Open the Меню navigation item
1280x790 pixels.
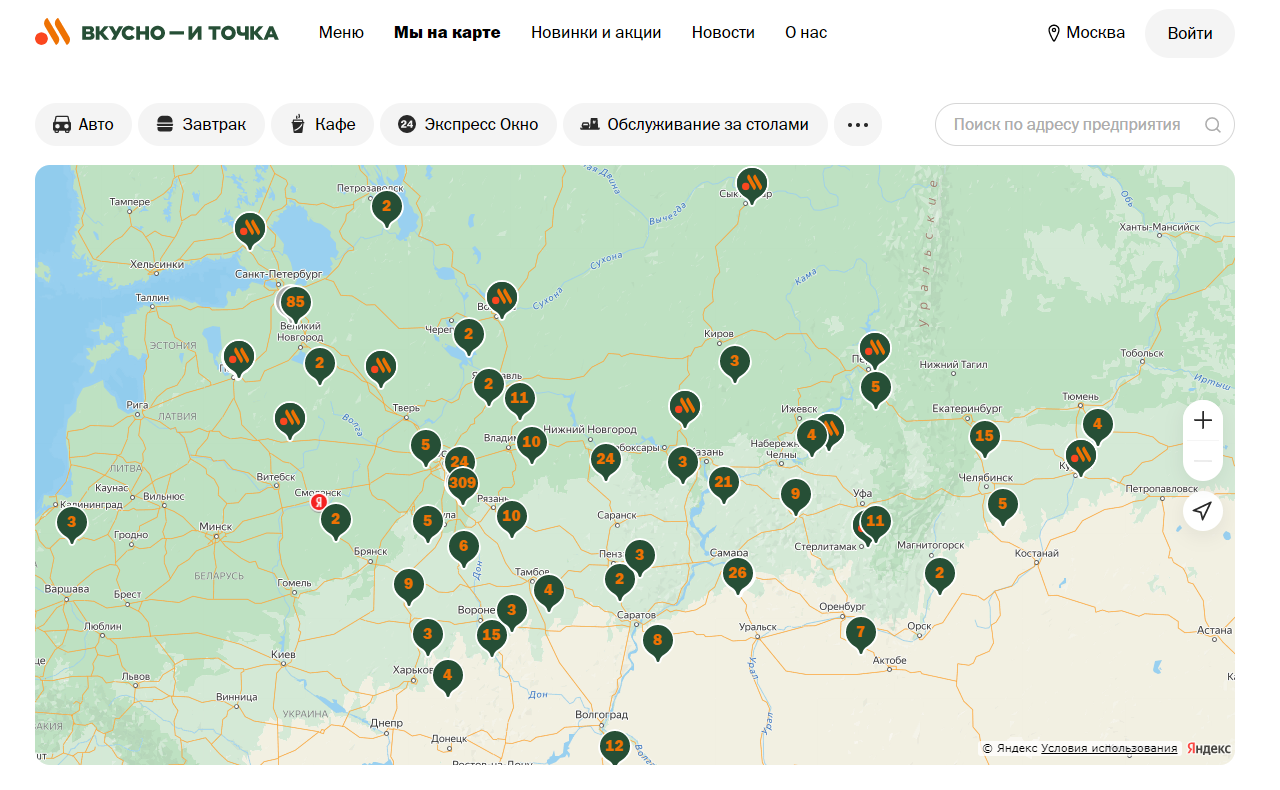[x=341, y=33]
